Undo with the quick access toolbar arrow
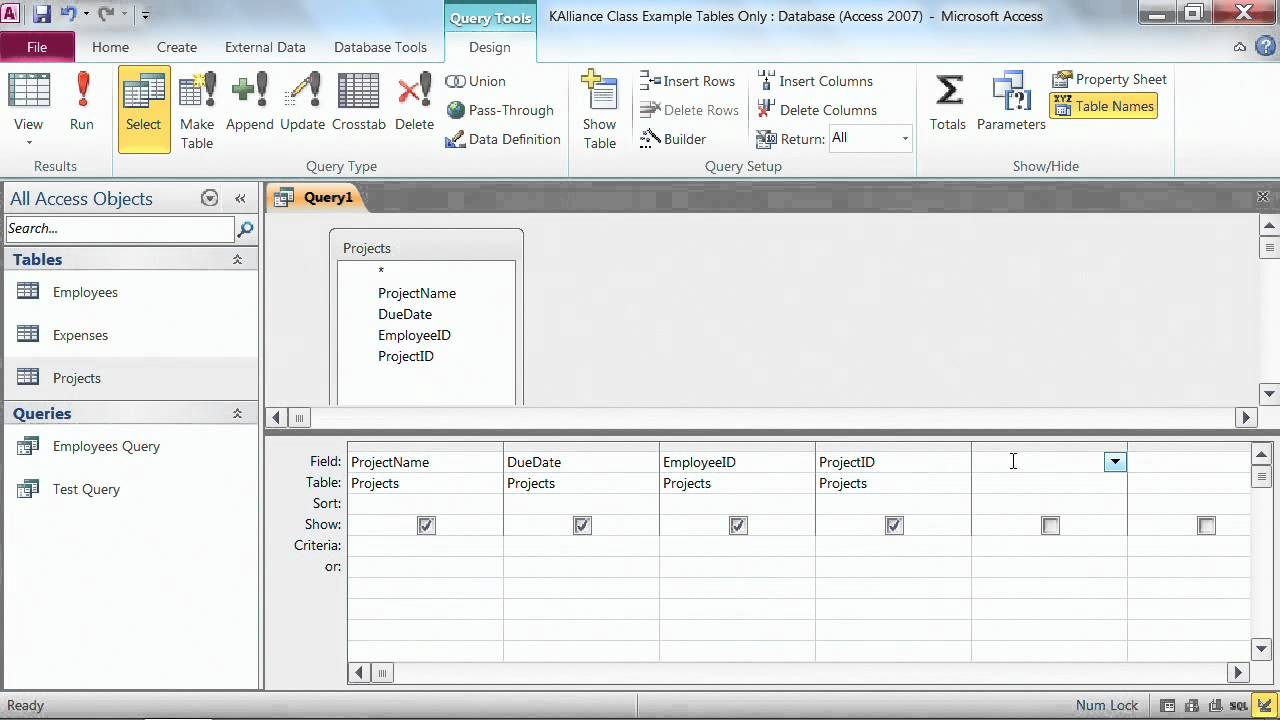 (68, 15)
